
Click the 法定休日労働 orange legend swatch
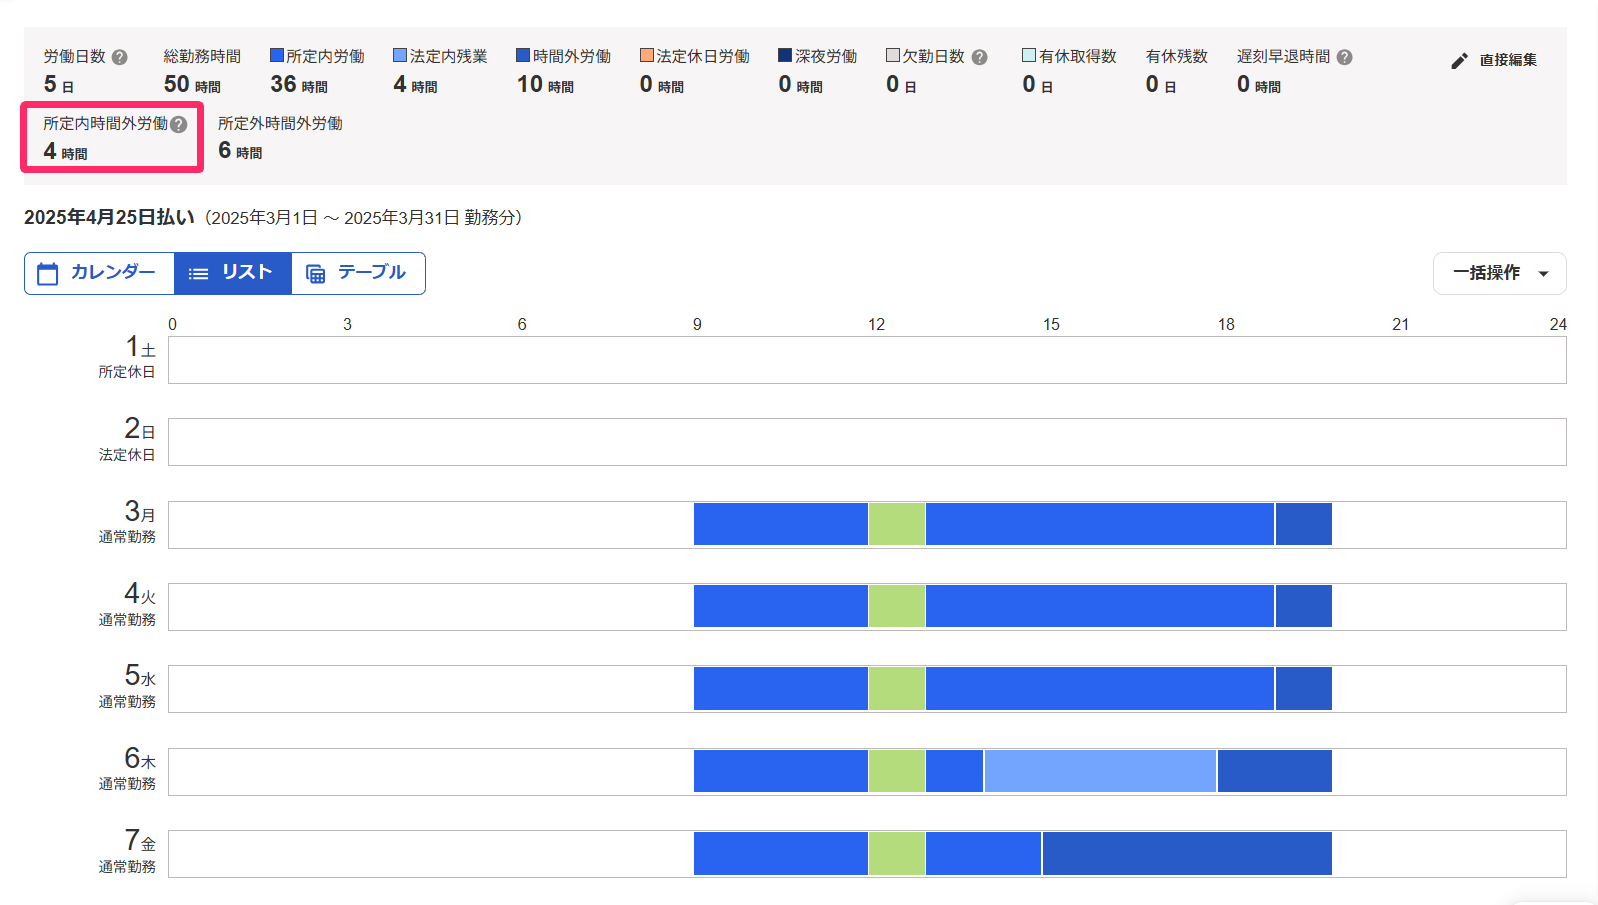[x=647, y=55]
